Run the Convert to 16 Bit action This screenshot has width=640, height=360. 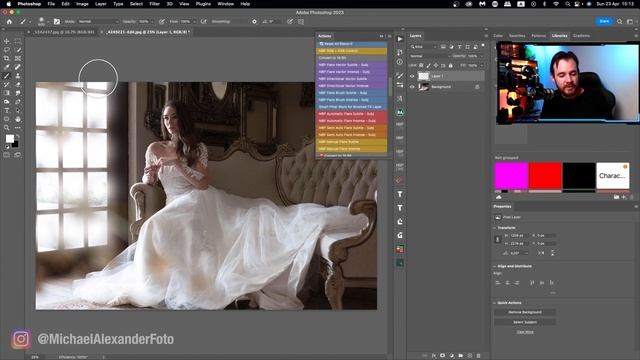pos(351,58)
